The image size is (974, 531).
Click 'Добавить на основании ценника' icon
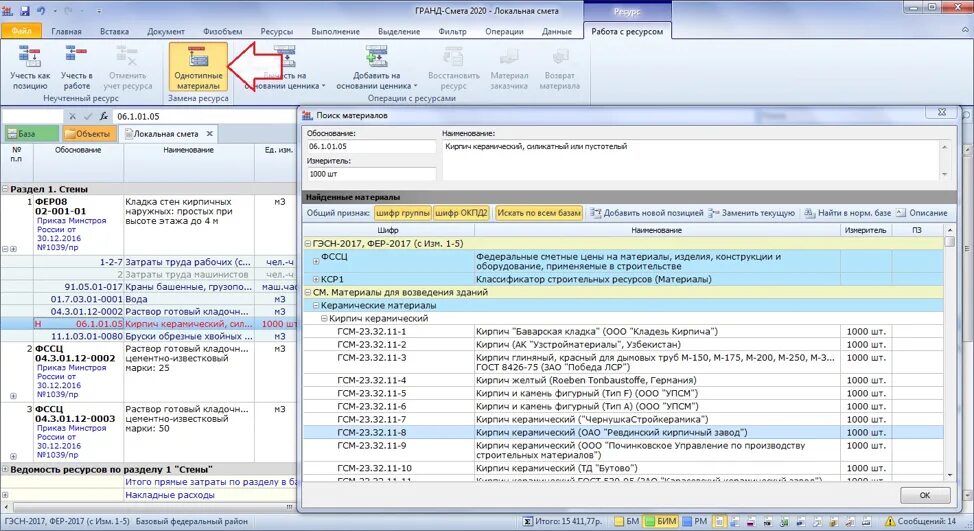click(376, 56)
